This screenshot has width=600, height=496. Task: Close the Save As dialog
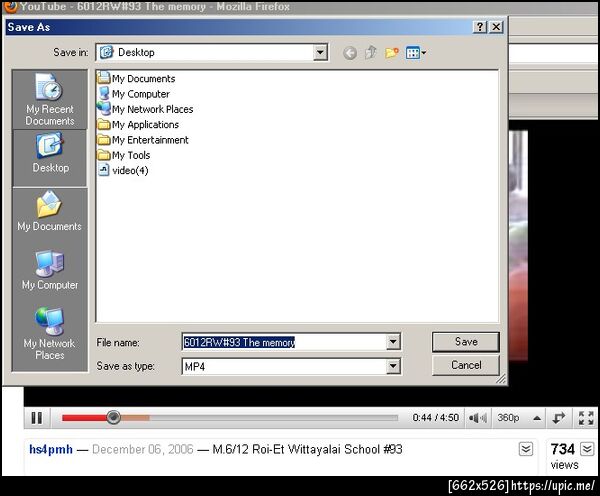[x=496, y=27]
